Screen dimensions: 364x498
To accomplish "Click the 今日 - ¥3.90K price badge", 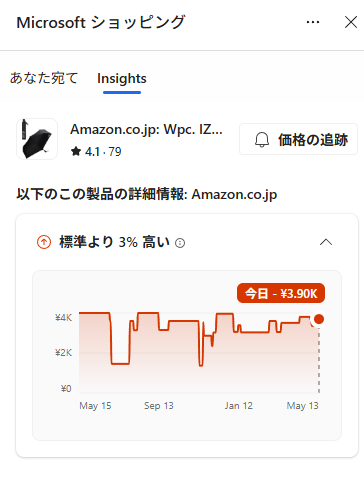I will pos(281,293).
